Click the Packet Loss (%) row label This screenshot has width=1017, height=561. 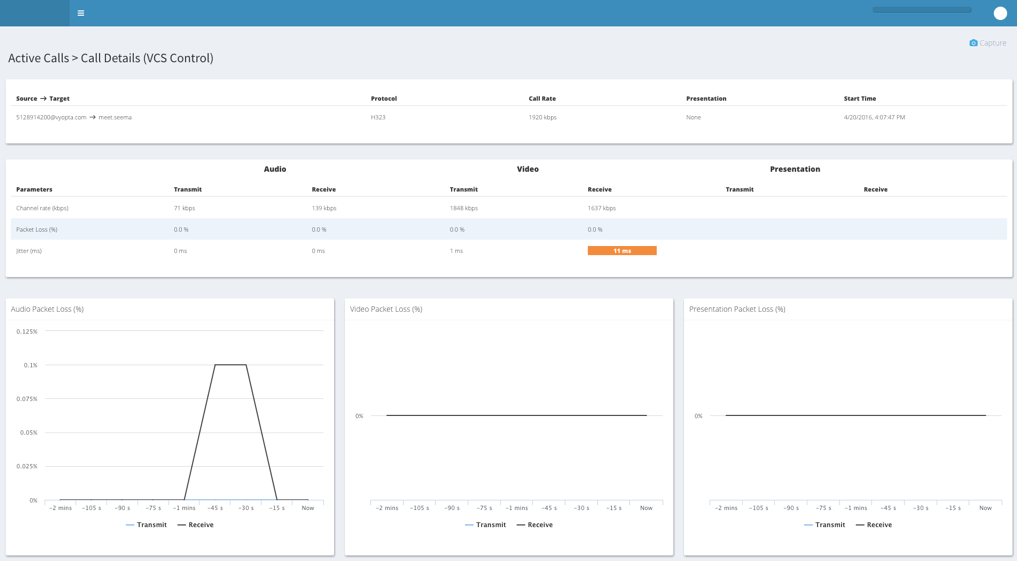36,230
